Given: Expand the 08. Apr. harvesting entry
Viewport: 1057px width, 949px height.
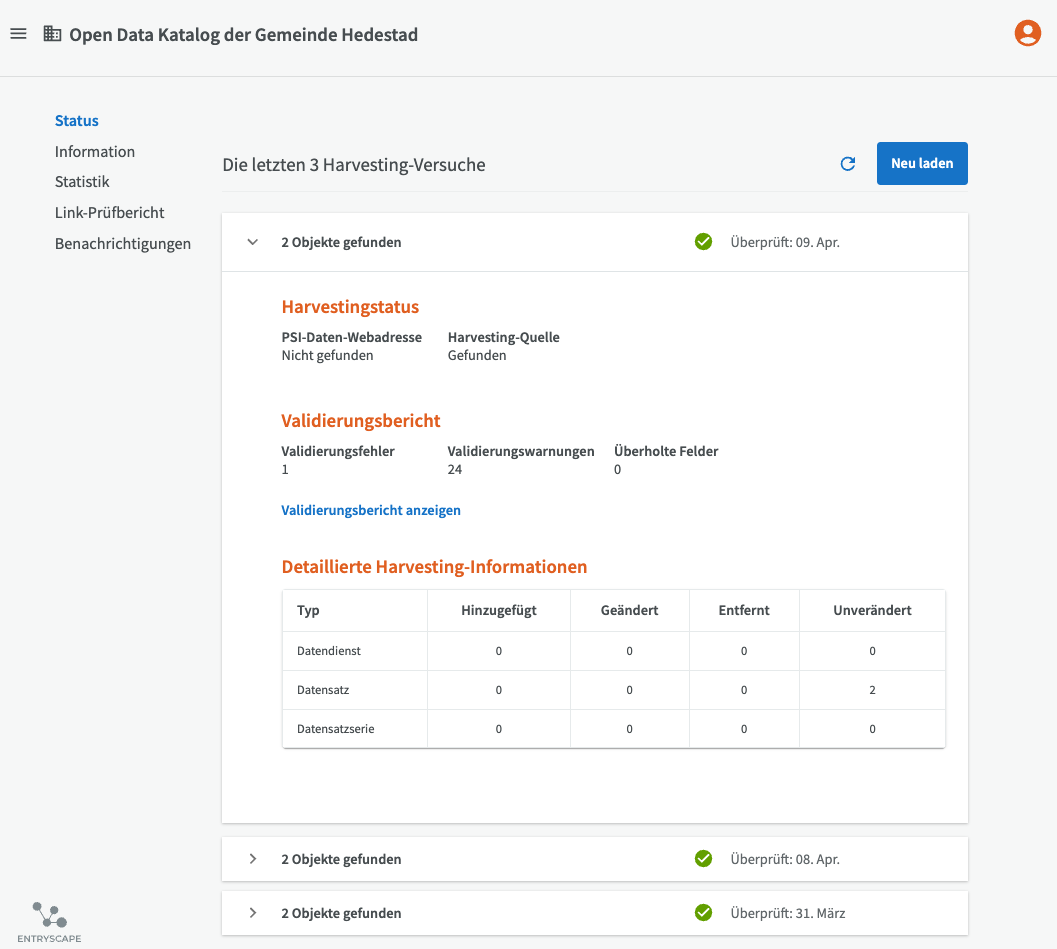Looking at the screenshot, I should (x=253, y=859).
